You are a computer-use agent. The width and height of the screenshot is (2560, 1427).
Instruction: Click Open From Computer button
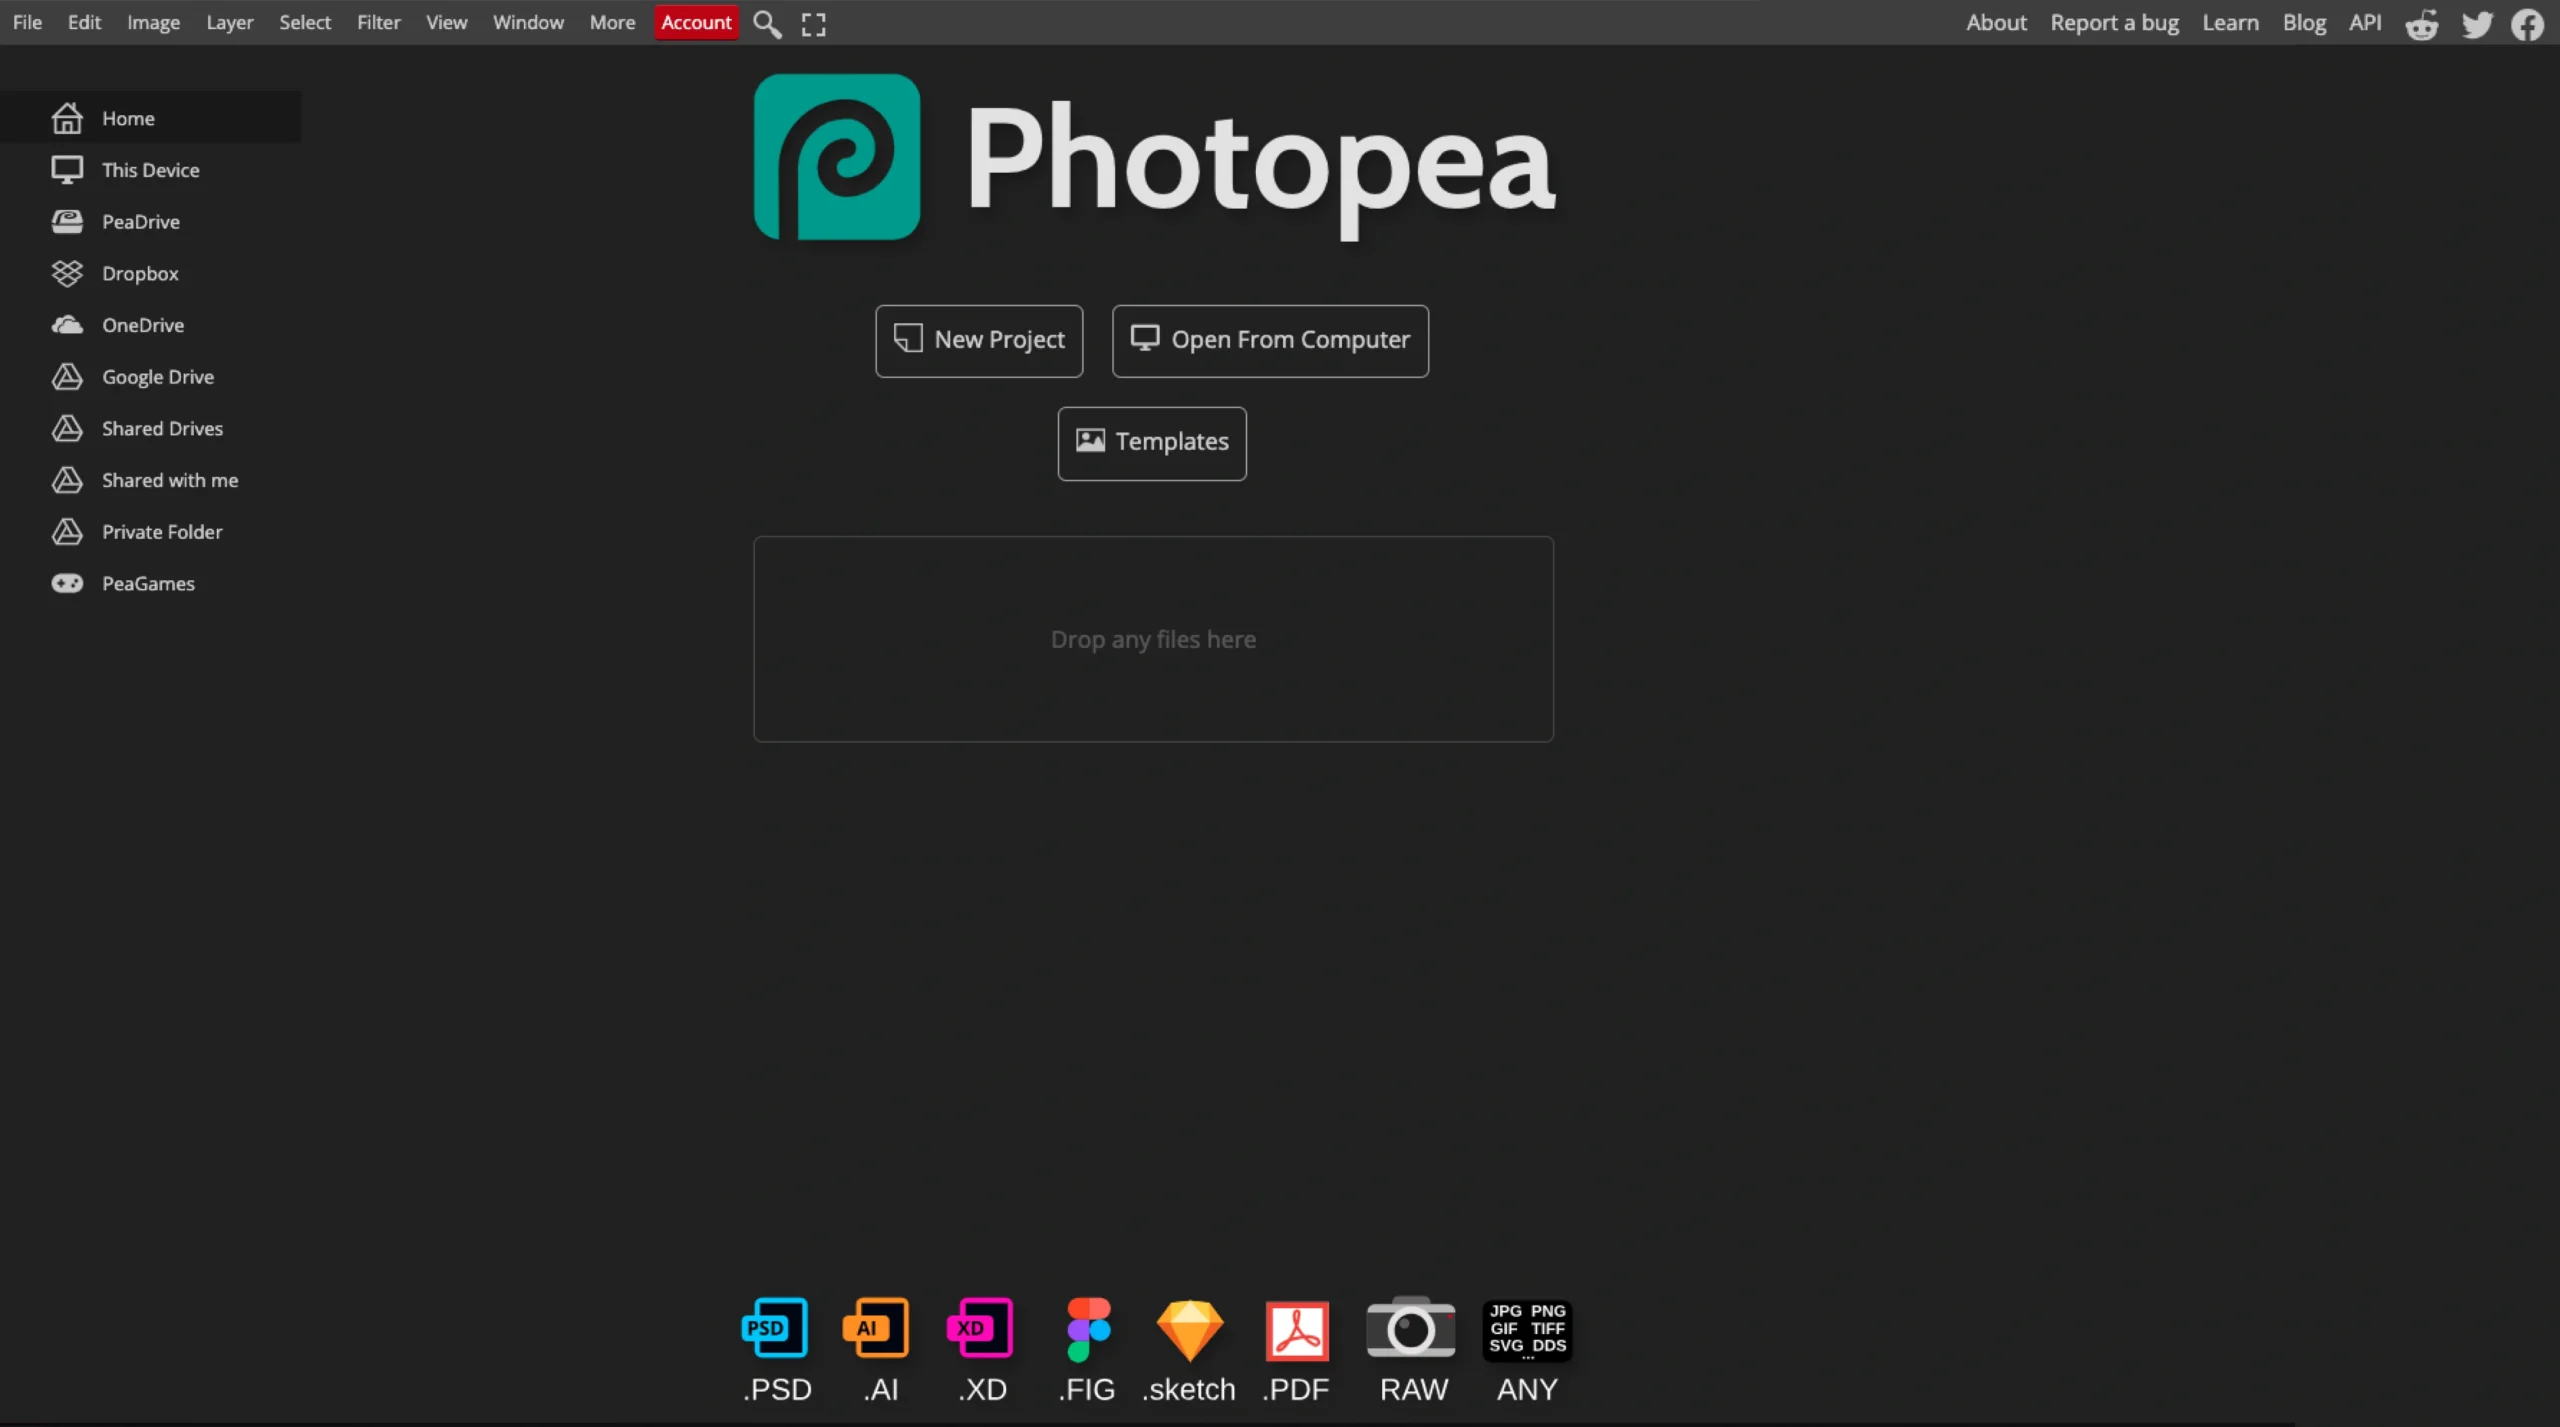1270,341
